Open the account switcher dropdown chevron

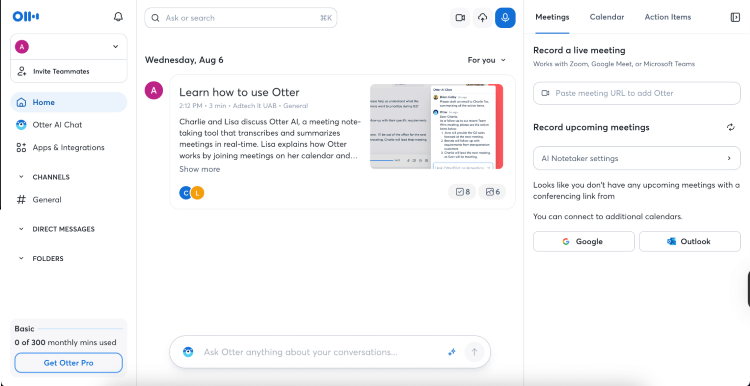coord(115,46)
